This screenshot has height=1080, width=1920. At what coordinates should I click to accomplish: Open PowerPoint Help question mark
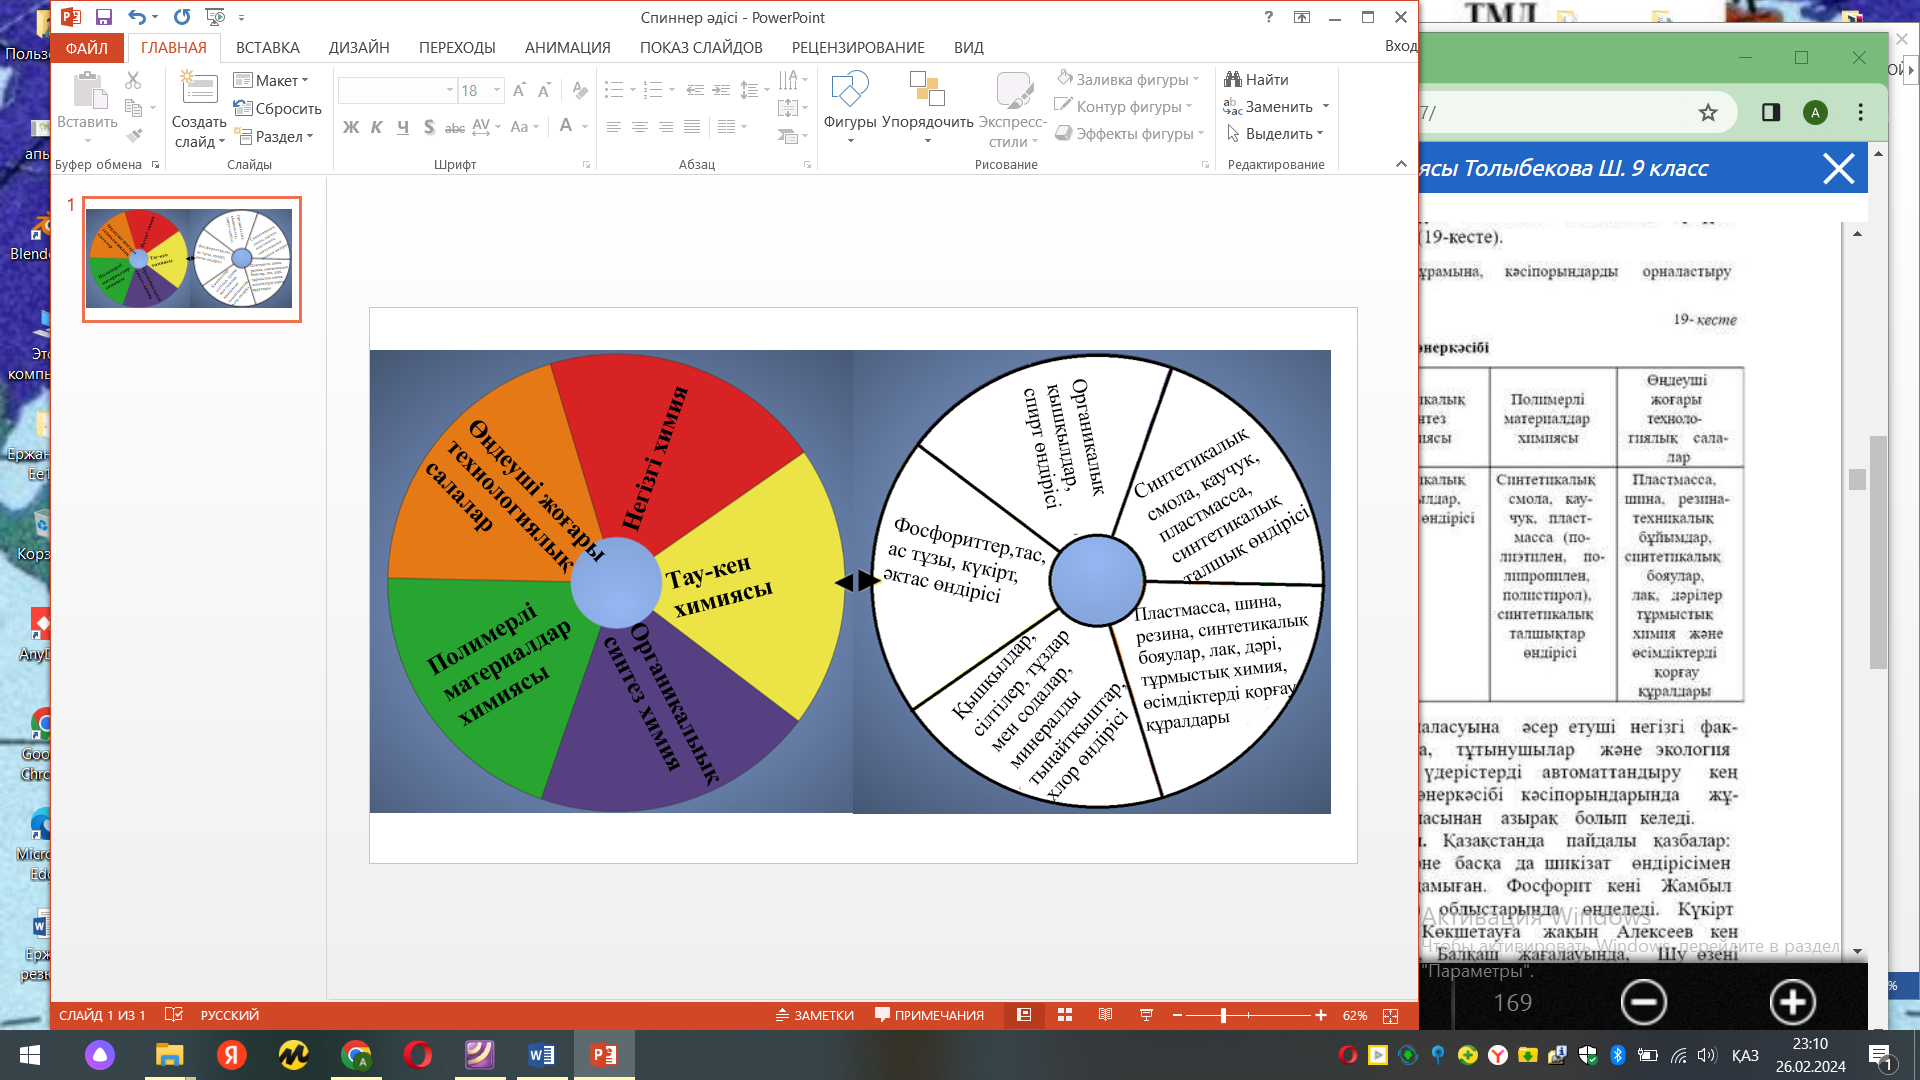[x=1269, y=17]
